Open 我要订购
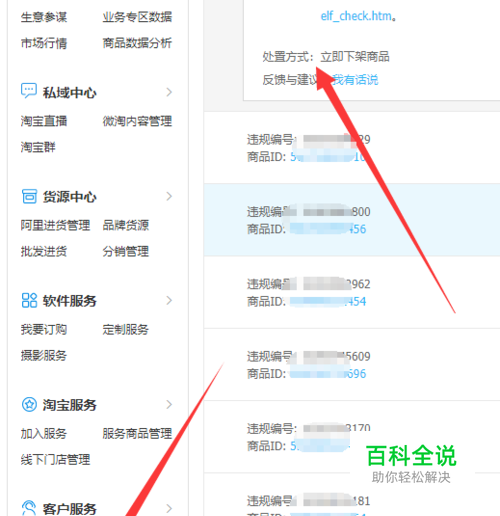 [44, 330]
